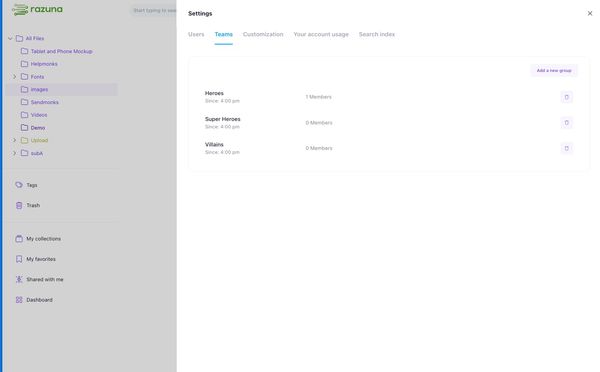Open Tags in the sidebar
The width and height of the screenshot is (600, 372).
[32, 185]
